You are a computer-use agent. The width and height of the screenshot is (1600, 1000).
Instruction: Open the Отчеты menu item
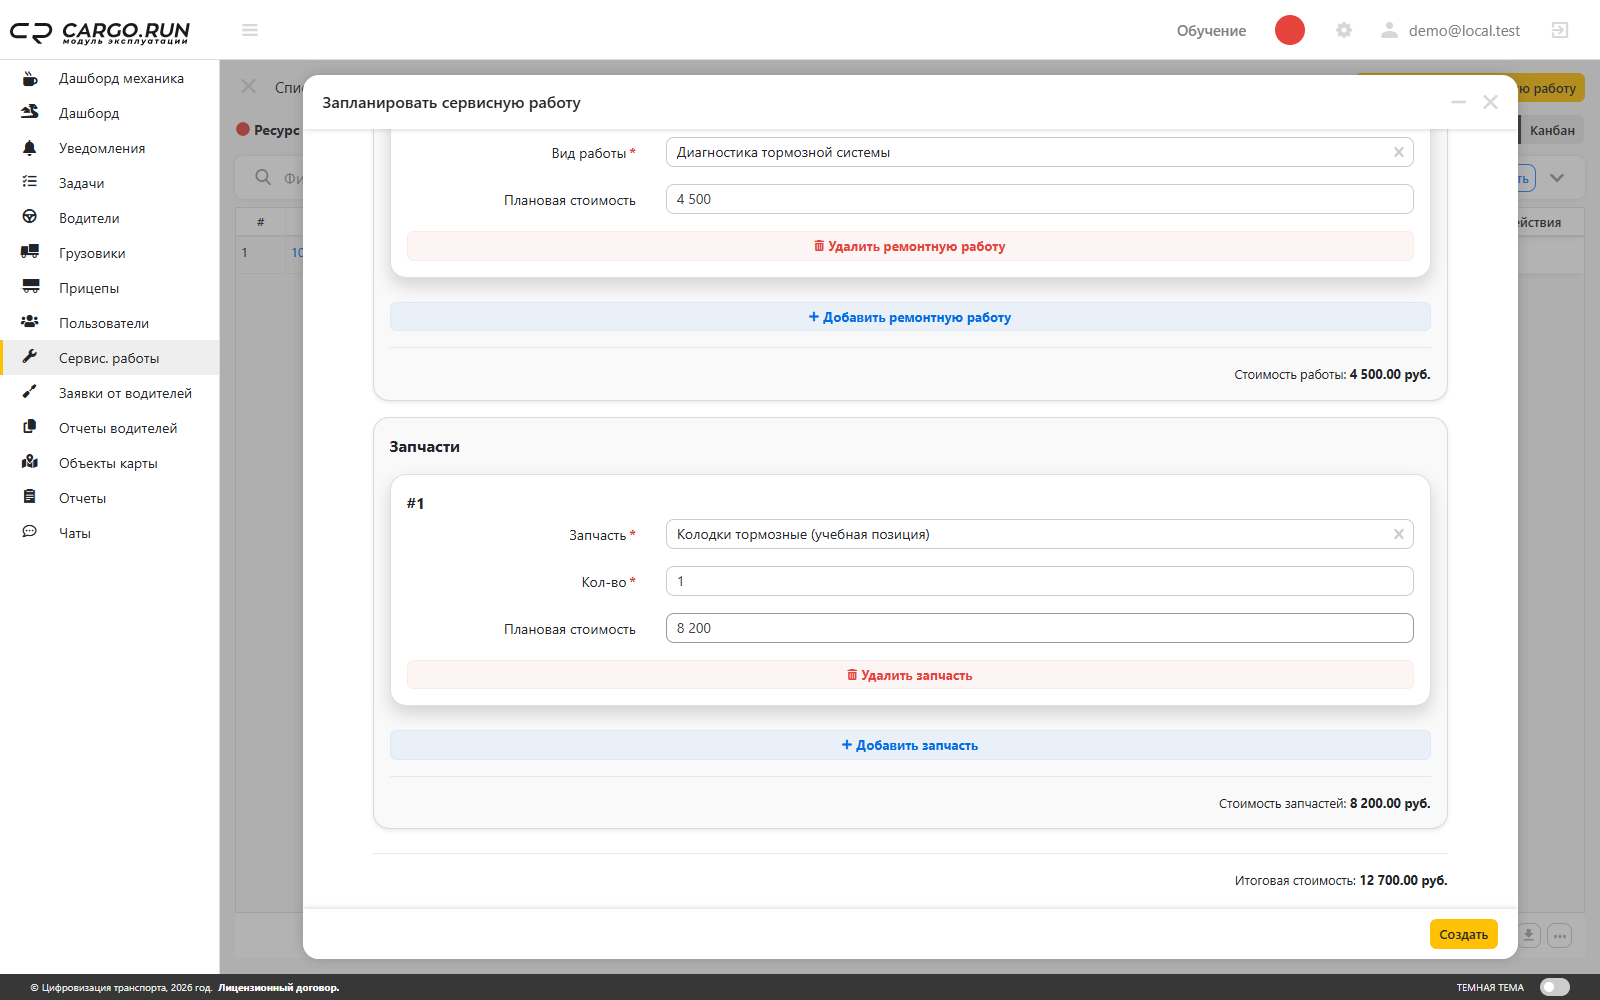110,498
